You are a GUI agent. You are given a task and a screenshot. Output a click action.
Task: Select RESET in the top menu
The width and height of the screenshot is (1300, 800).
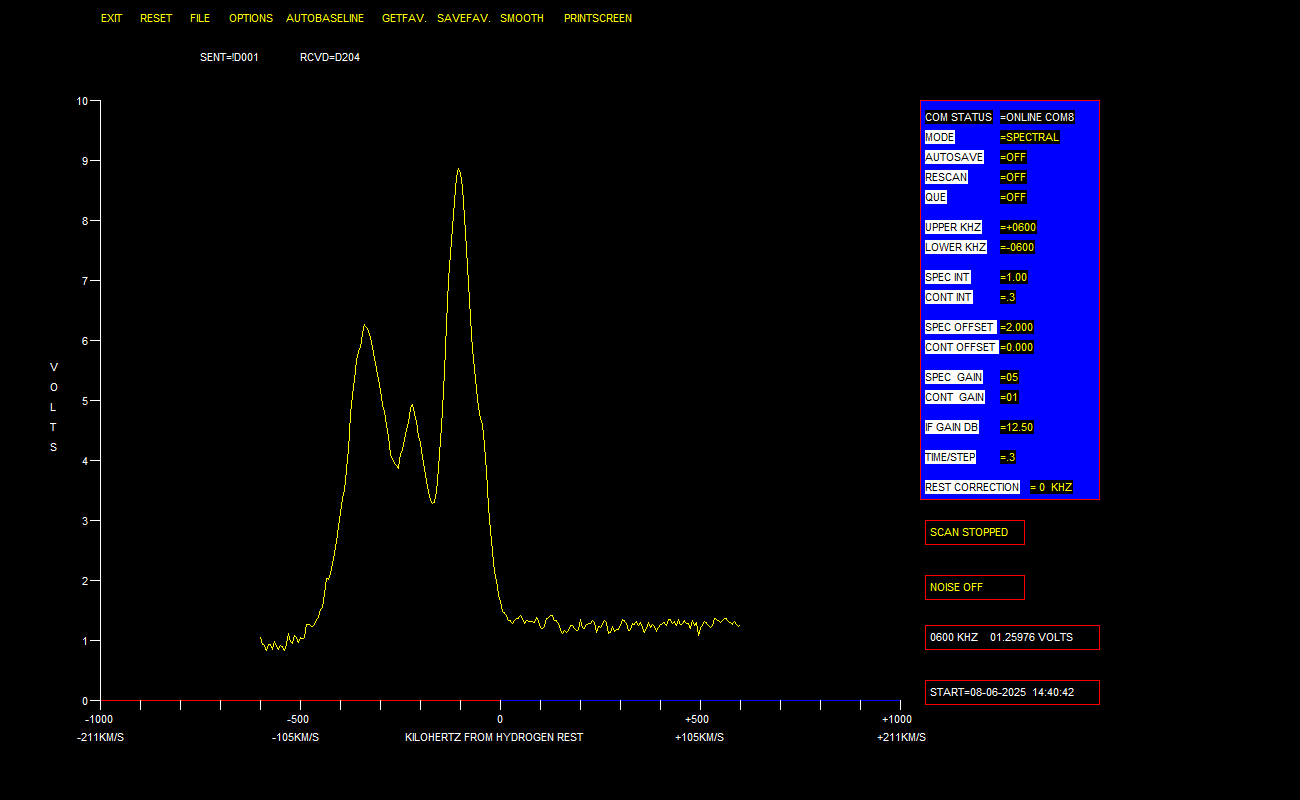pos(156,18)
